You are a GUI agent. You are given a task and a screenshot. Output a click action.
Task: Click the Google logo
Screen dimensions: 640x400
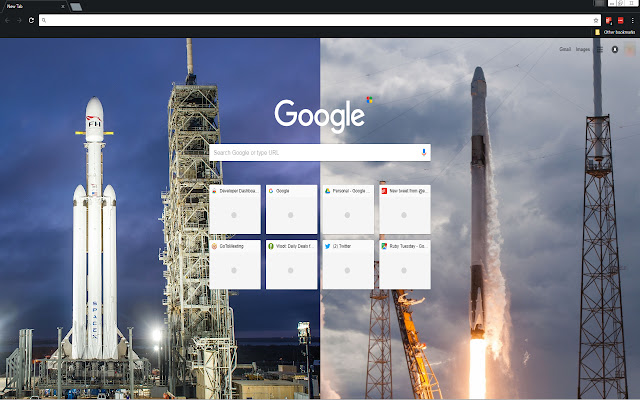tap(320, 116)
